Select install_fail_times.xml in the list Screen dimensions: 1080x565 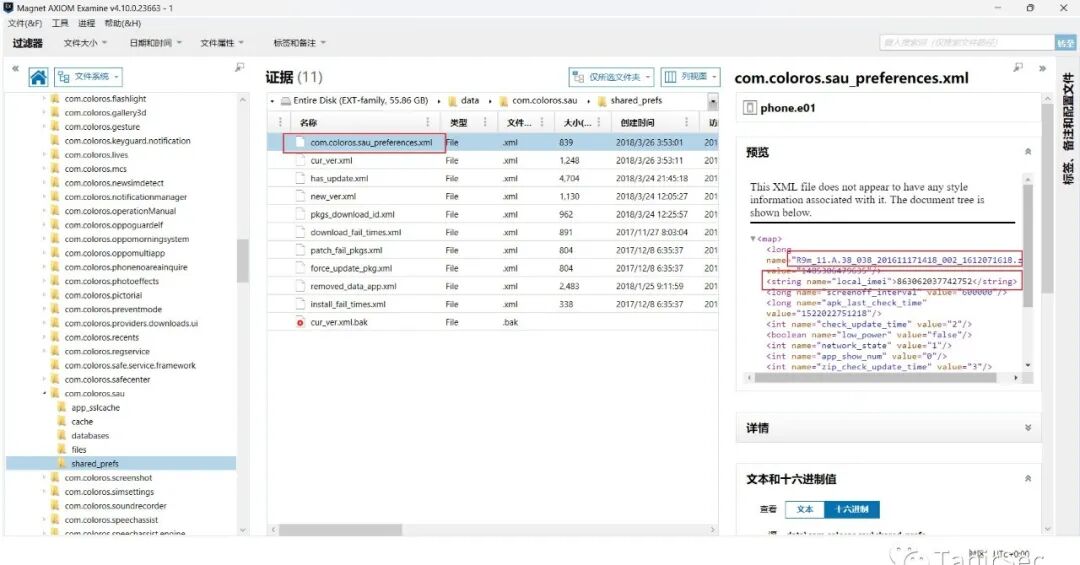[x=492, y=304]
